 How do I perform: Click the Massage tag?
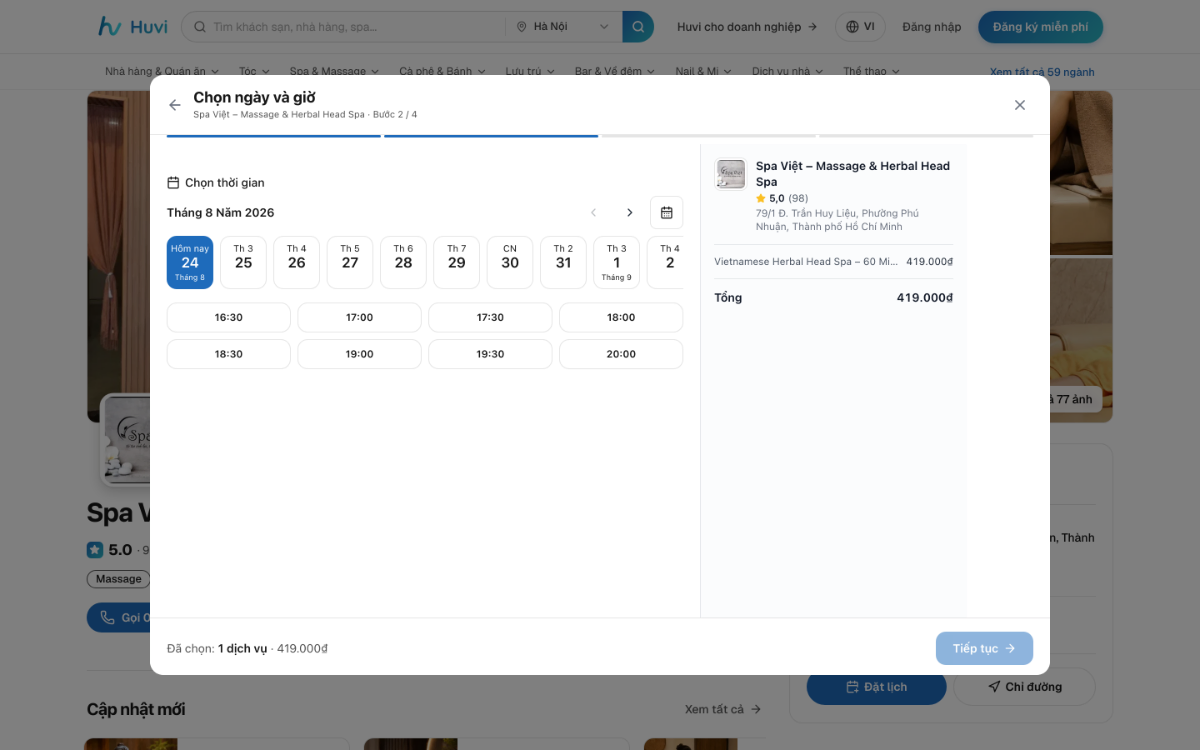119,579
